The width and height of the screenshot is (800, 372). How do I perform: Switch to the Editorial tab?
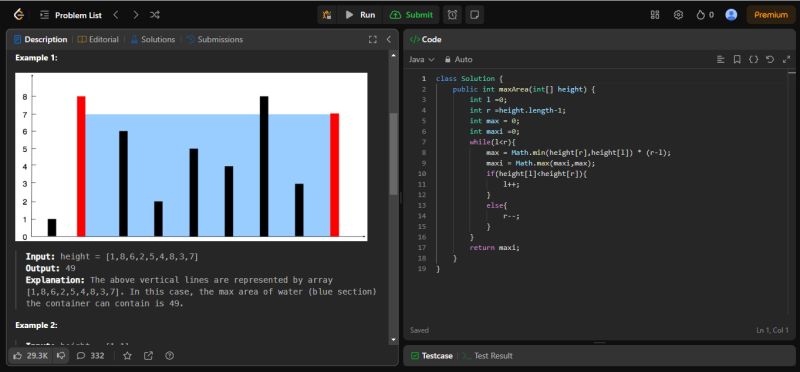tap(98, 39)
